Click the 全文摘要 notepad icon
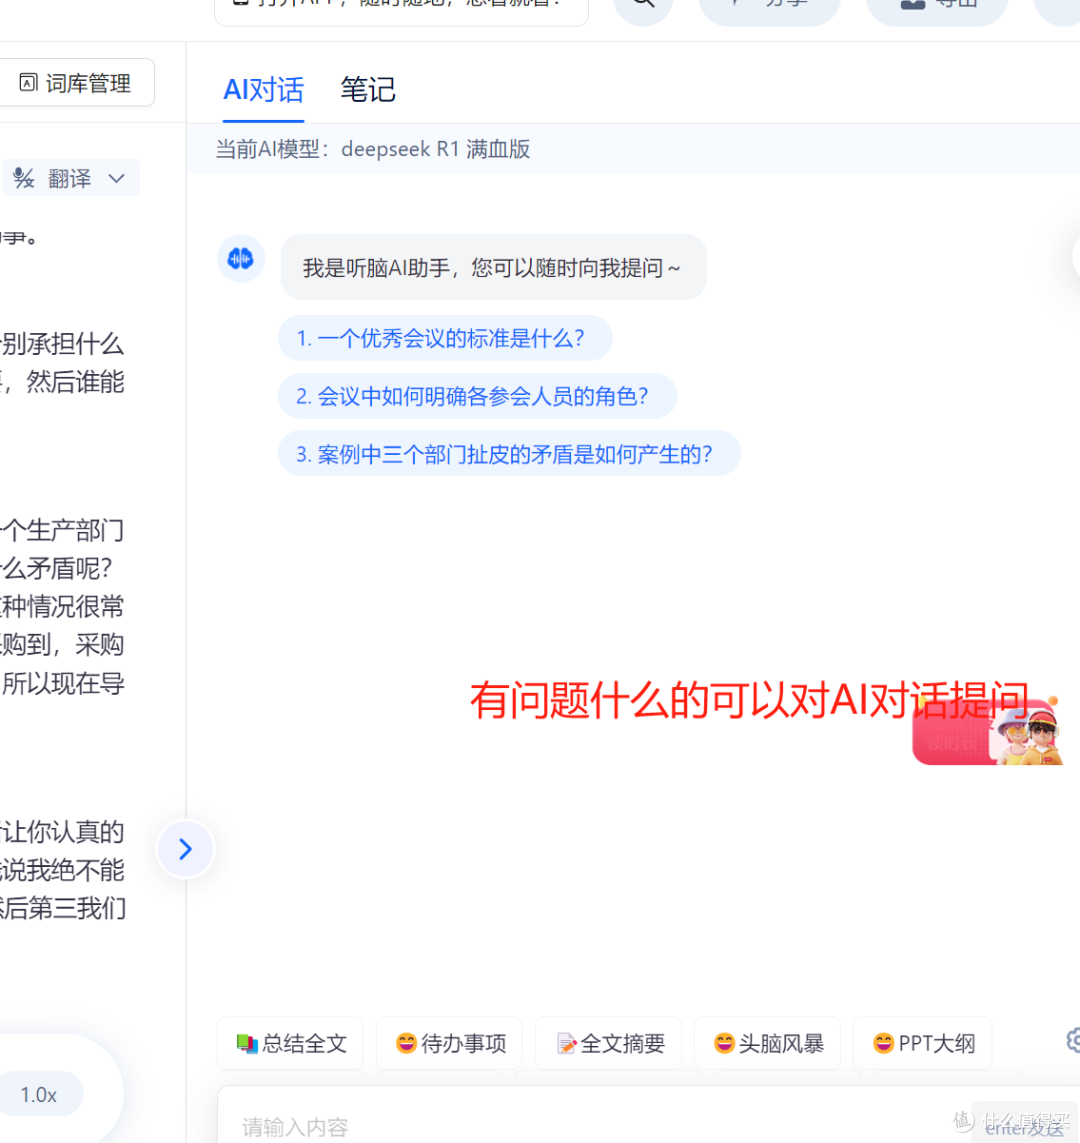Image resolution: width=1080 pixels, height=1143 pixels. click(x=566, y=1043)
